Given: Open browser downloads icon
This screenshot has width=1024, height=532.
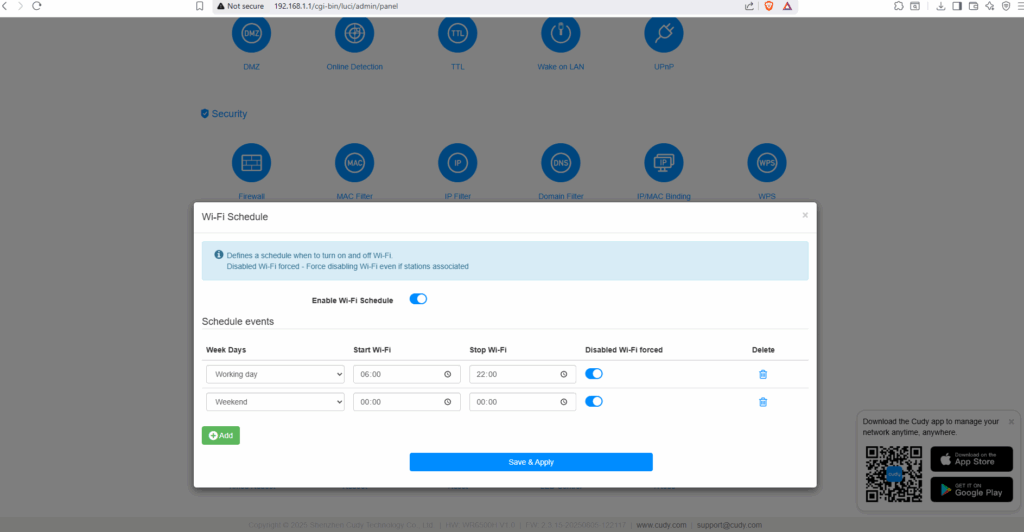Looking at the screenshot, I should pyautogui.click(x=940, y=6).
